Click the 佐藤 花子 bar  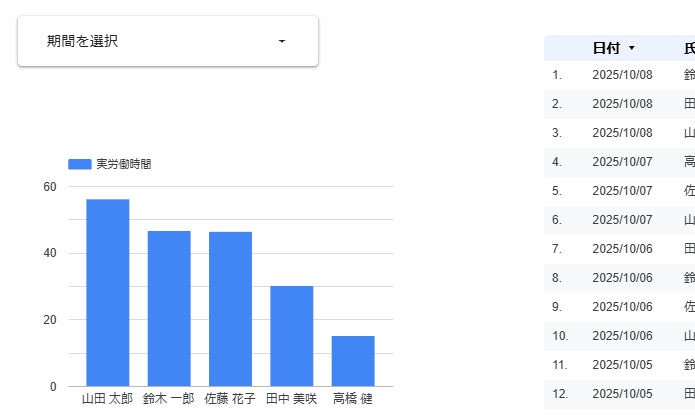coord(230,308)
